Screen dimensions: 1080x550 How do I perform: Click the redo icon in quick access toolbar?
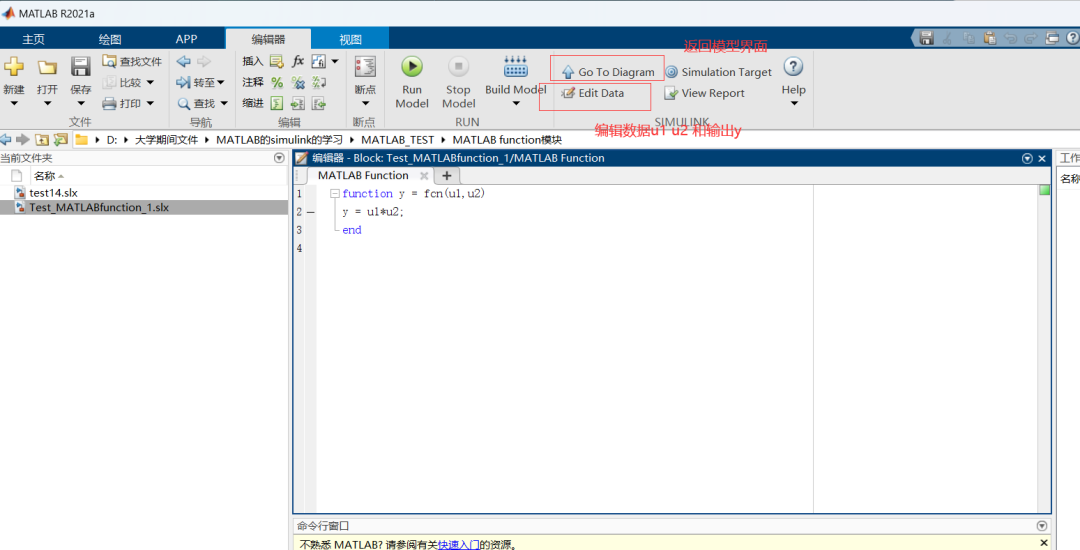(1031, 39)
